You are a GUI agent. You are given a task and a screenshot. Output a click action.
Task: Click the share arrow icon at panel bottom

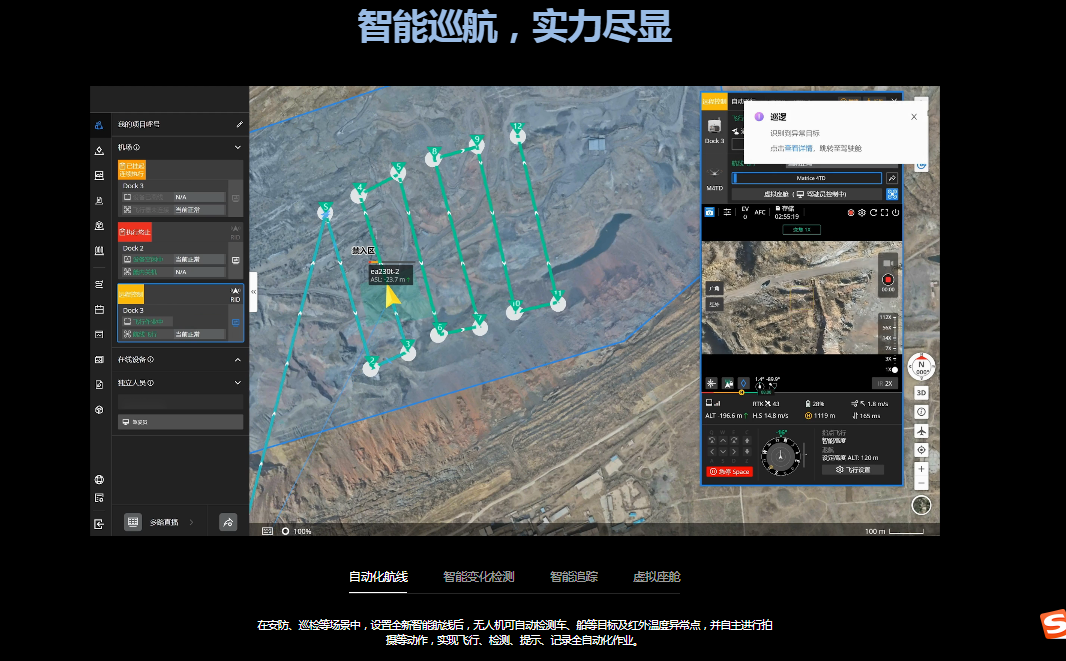(x=228, y=521)
